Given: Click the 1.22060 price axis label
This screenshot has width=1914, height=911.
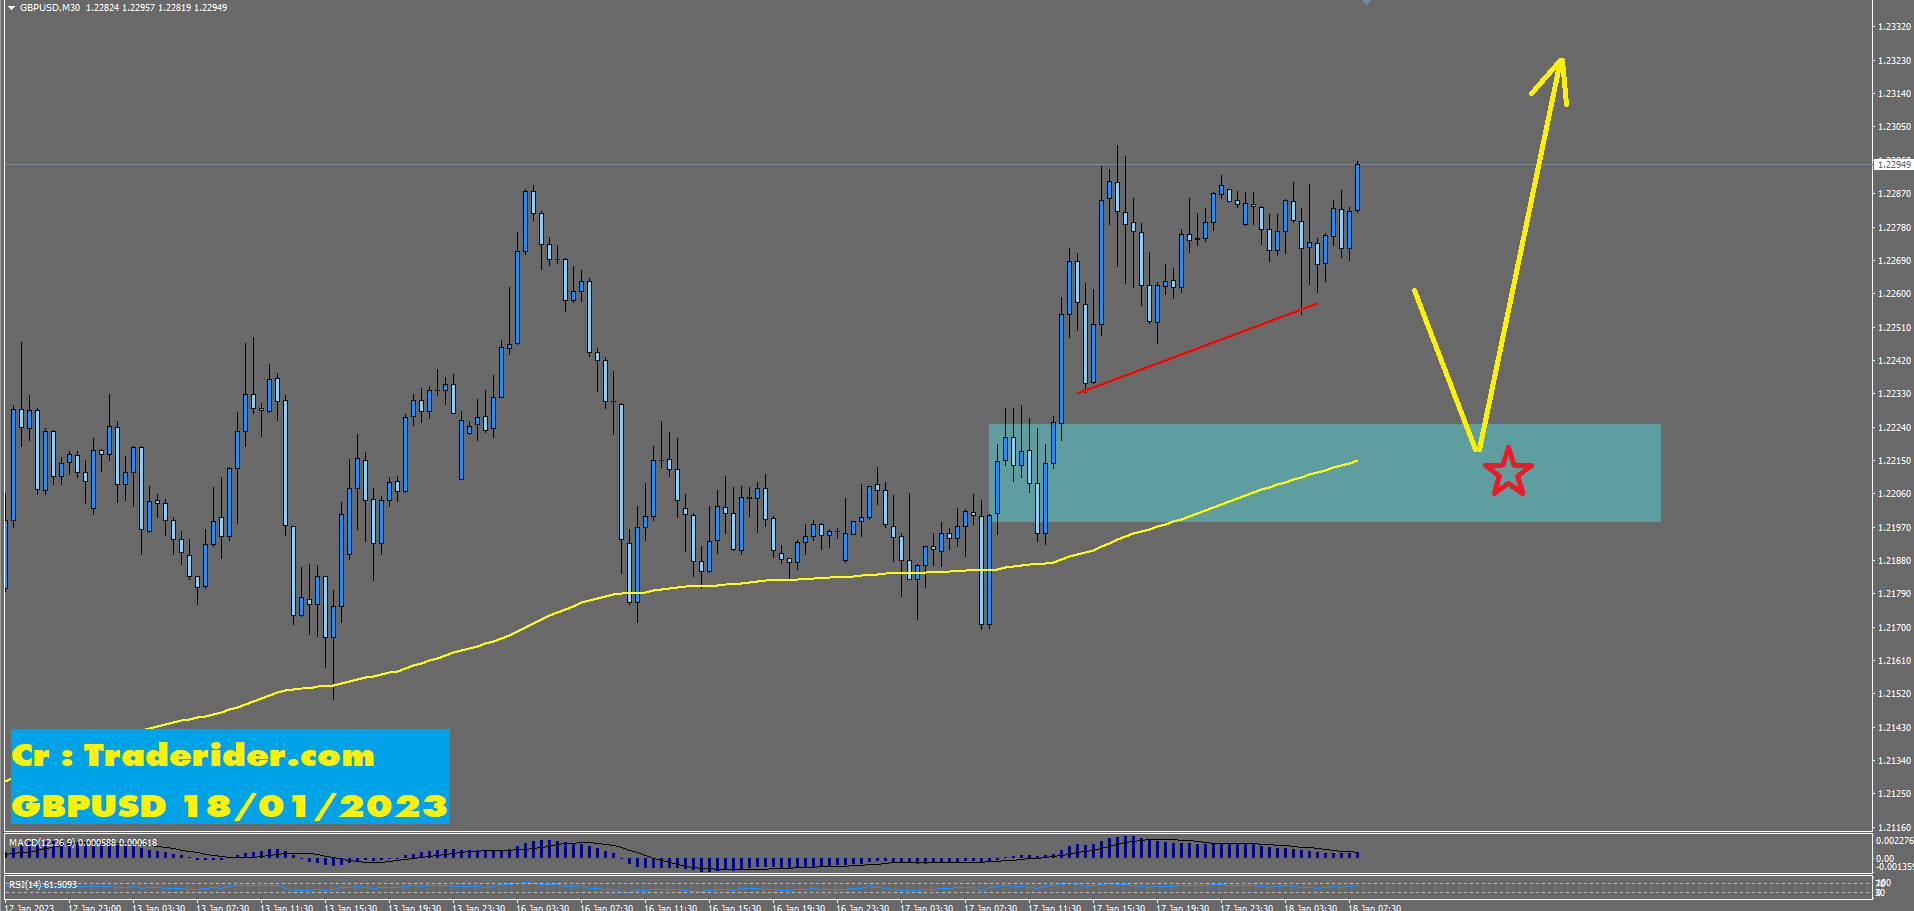Looking at the screenshot, I should 1894,494.
